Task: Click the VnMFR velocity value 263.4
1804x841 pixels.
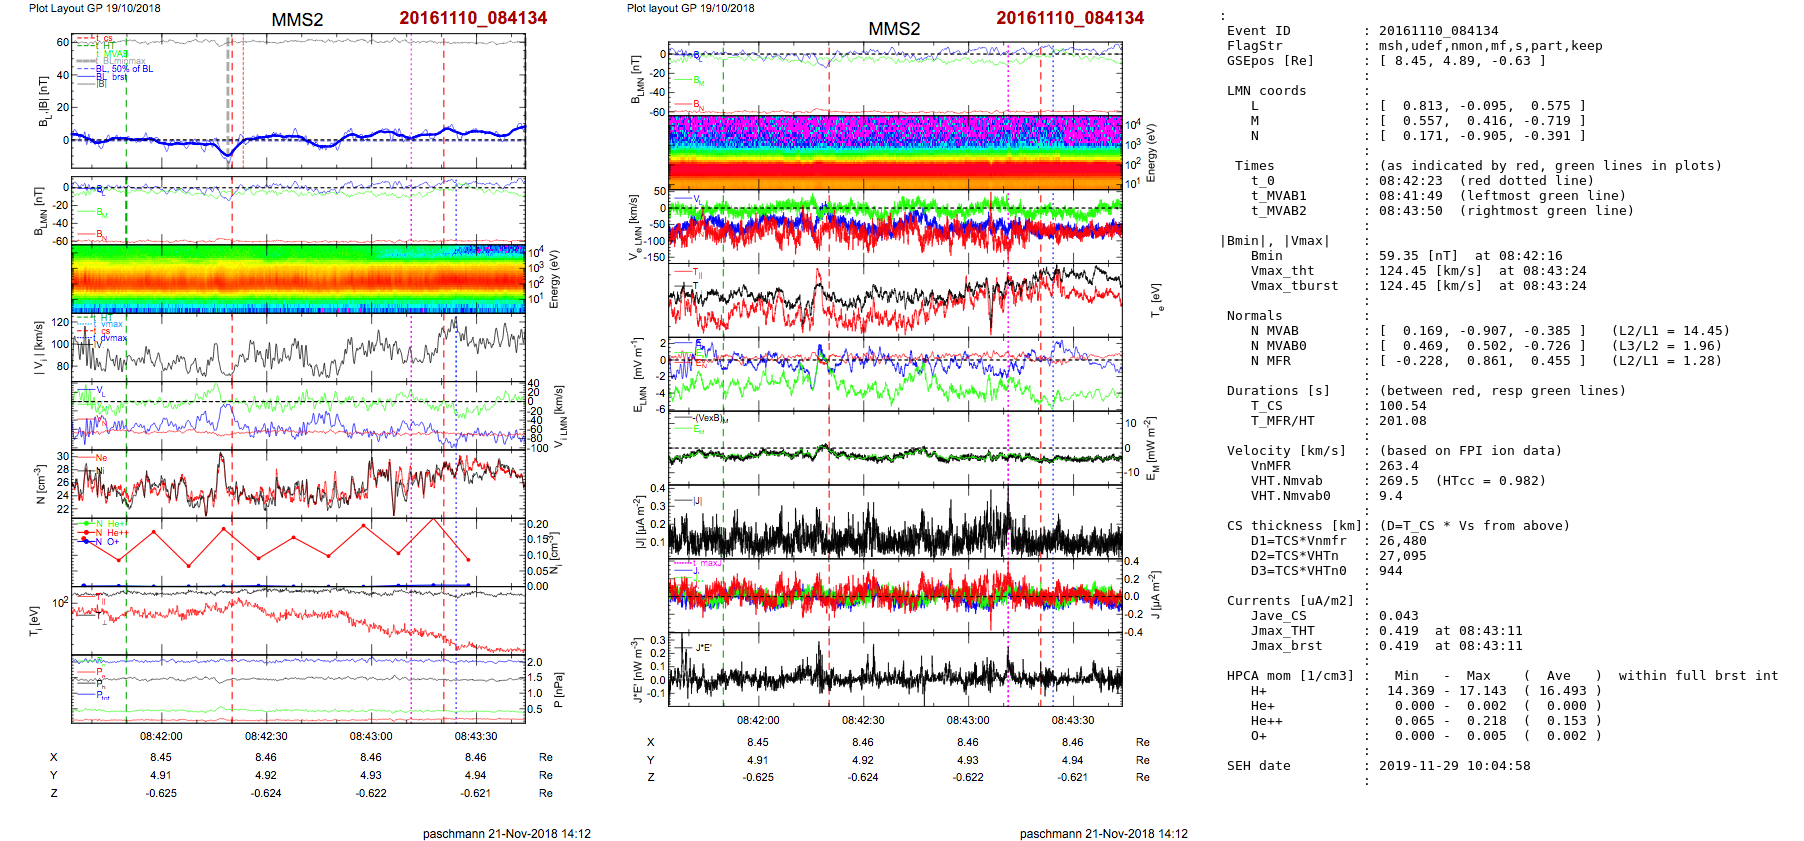Action: pos(1398,466)
